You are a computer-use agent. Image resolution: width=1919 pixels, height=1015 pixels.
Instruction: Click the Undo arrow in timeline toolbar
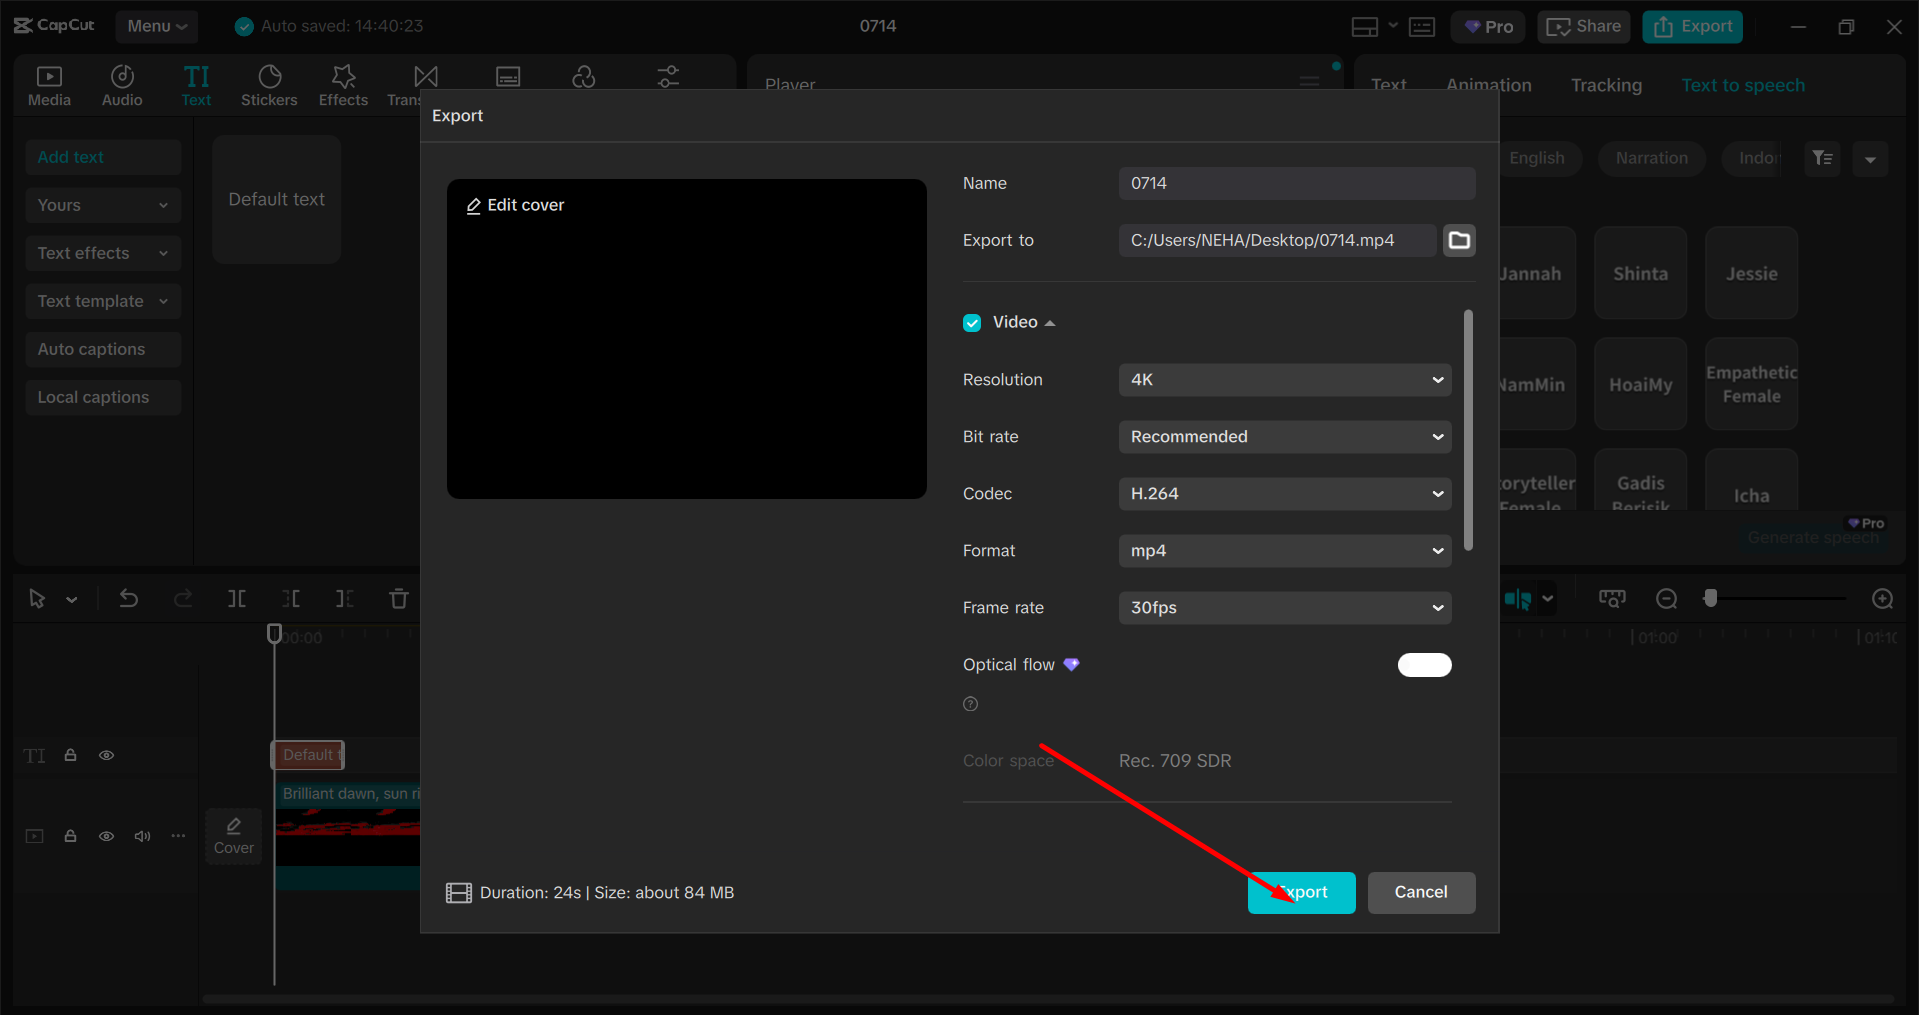click(129, 599)
